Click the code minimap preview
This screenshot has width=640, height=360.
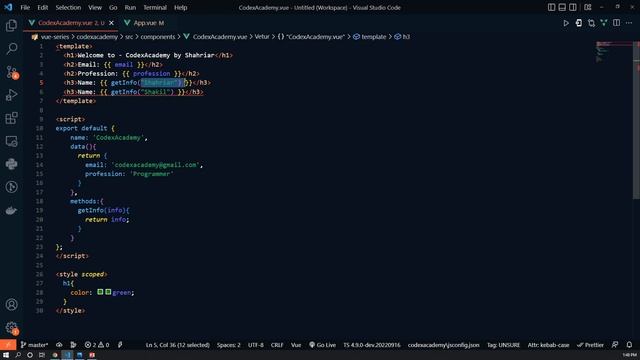click(613, 51)
